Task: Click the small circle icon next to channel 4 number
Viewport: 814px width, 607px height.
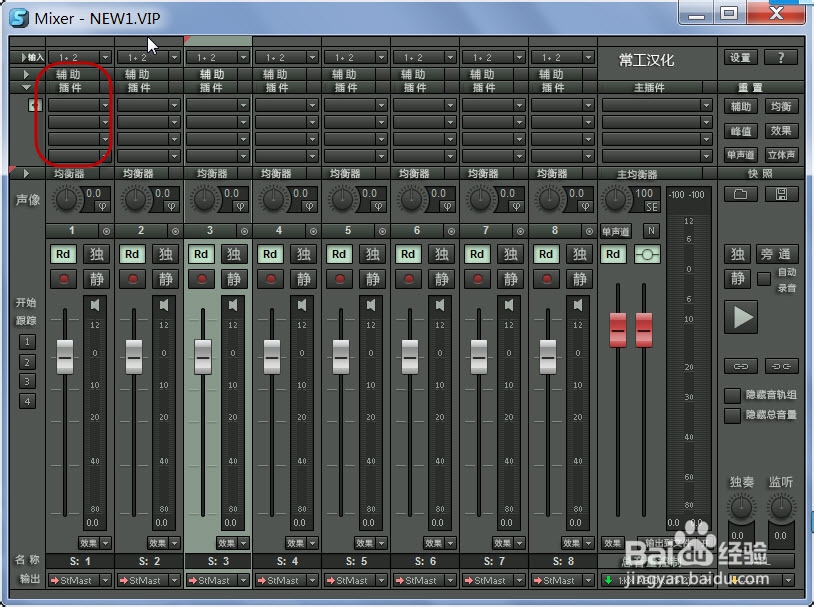Action: [314, 231]
